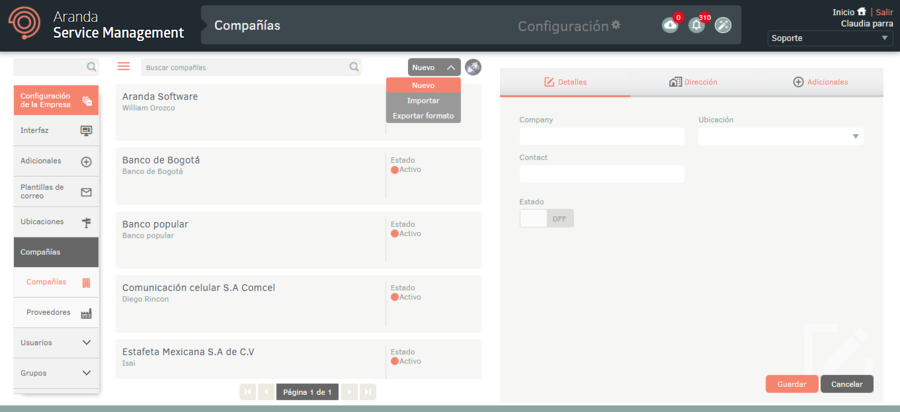Collapse the Nuevo dropdown button
The image size is (900, 412).
(x=435, y=67)
